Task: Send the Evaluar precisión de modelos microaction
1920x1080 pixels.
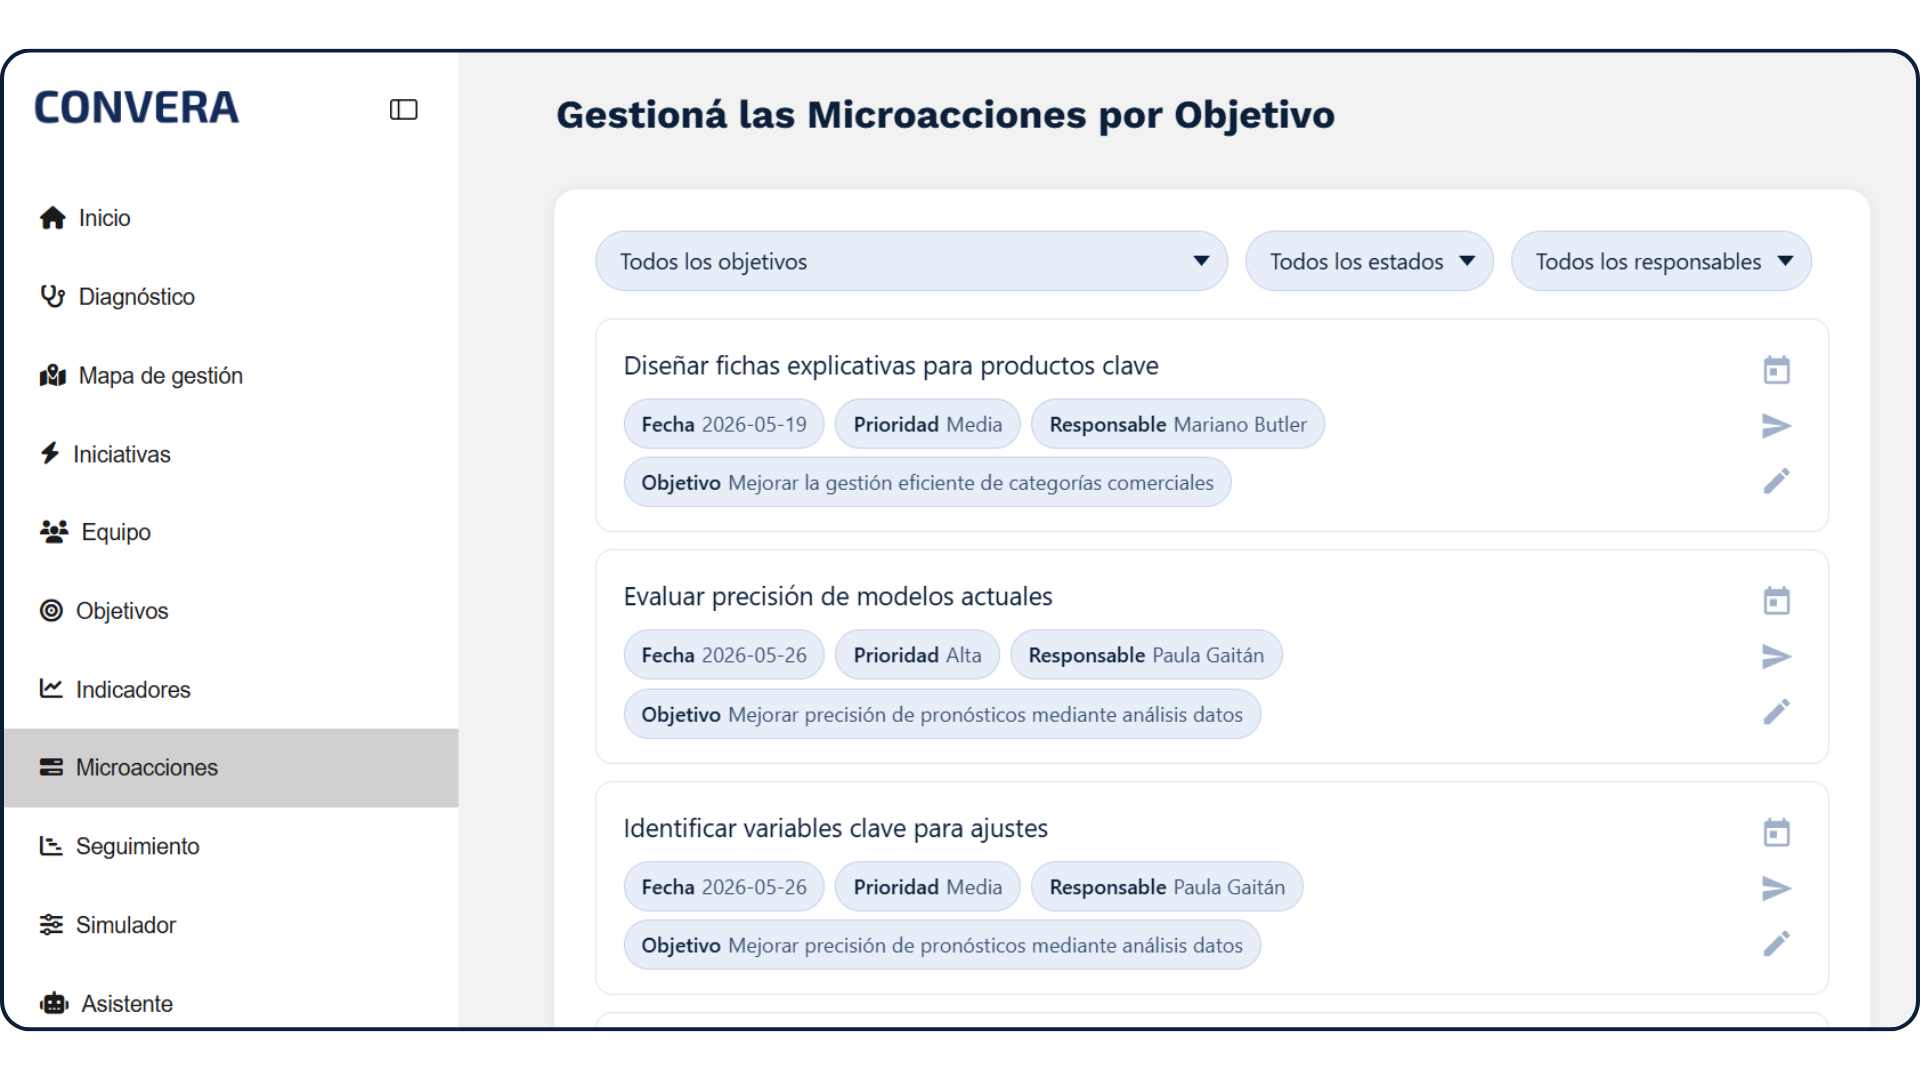Action: point(1776,657)
